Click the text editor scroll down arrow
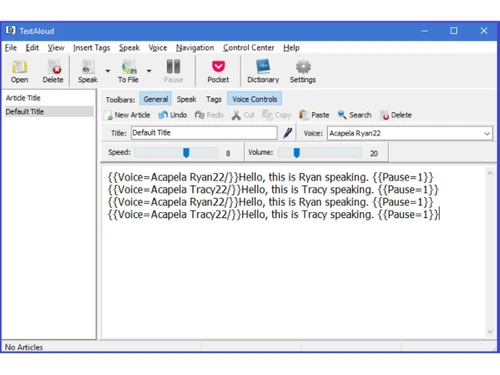 [490, 332]
